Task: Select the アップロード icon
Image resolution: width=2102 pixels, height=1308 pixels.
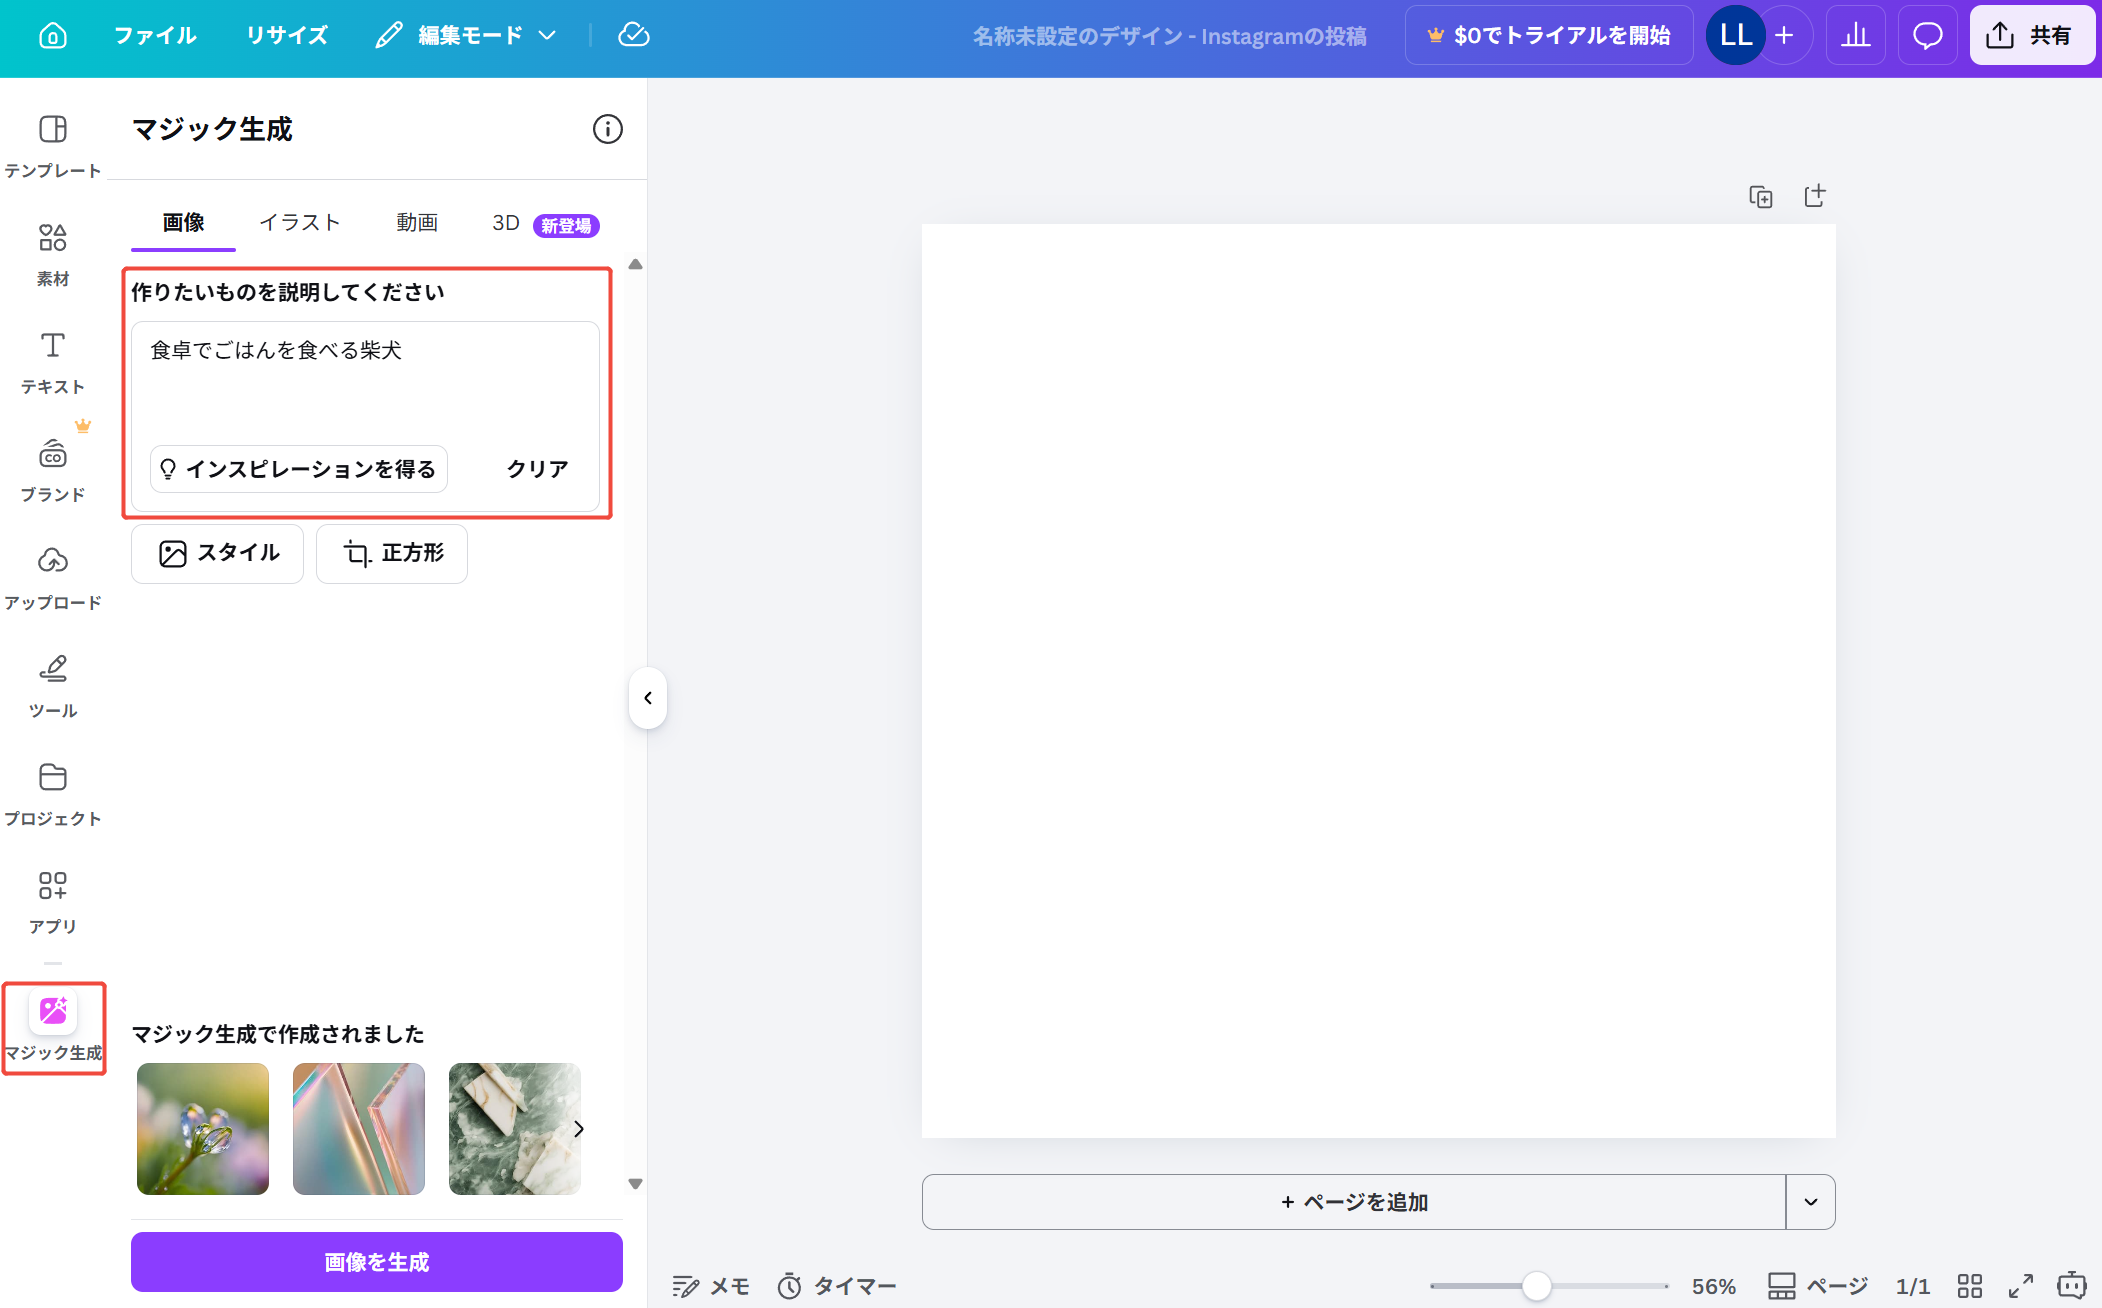Action: pos(53,566)
